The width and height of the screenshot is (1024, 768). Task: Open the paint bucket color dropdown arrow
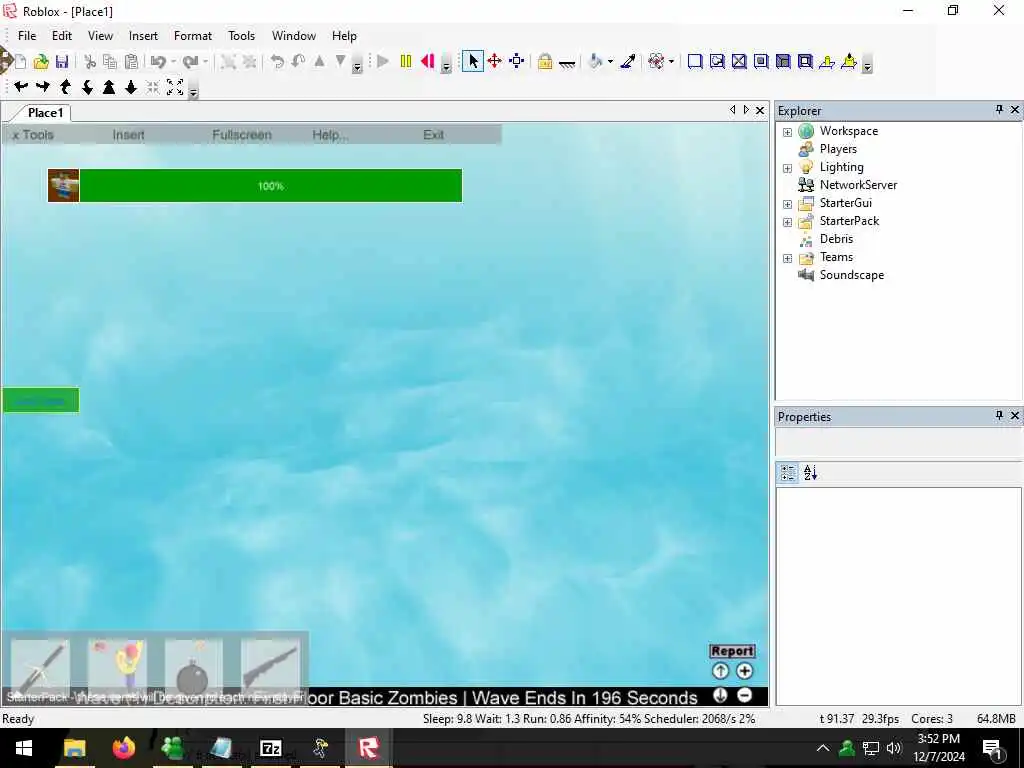pyautogui.click(x=611, y=61)
